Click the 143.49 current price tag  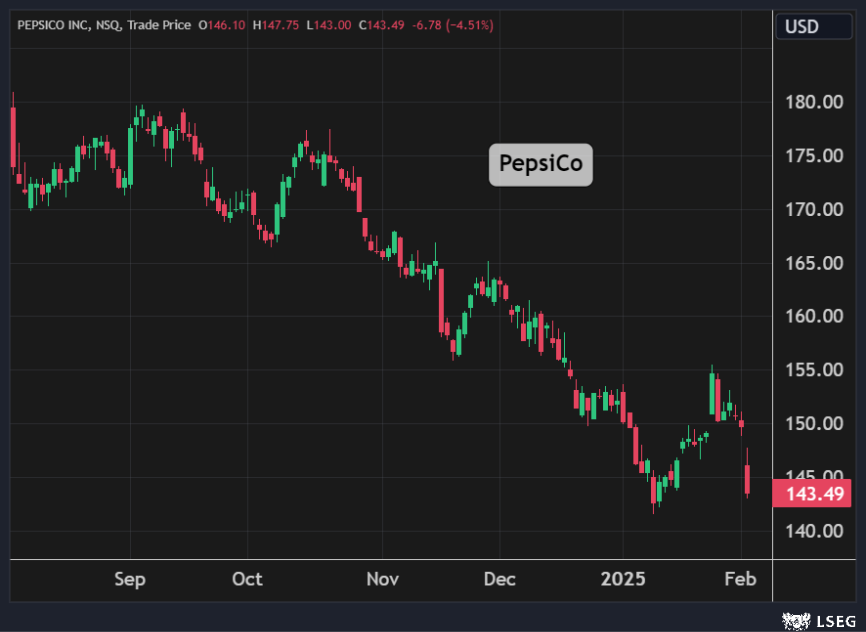pos(812,493)
